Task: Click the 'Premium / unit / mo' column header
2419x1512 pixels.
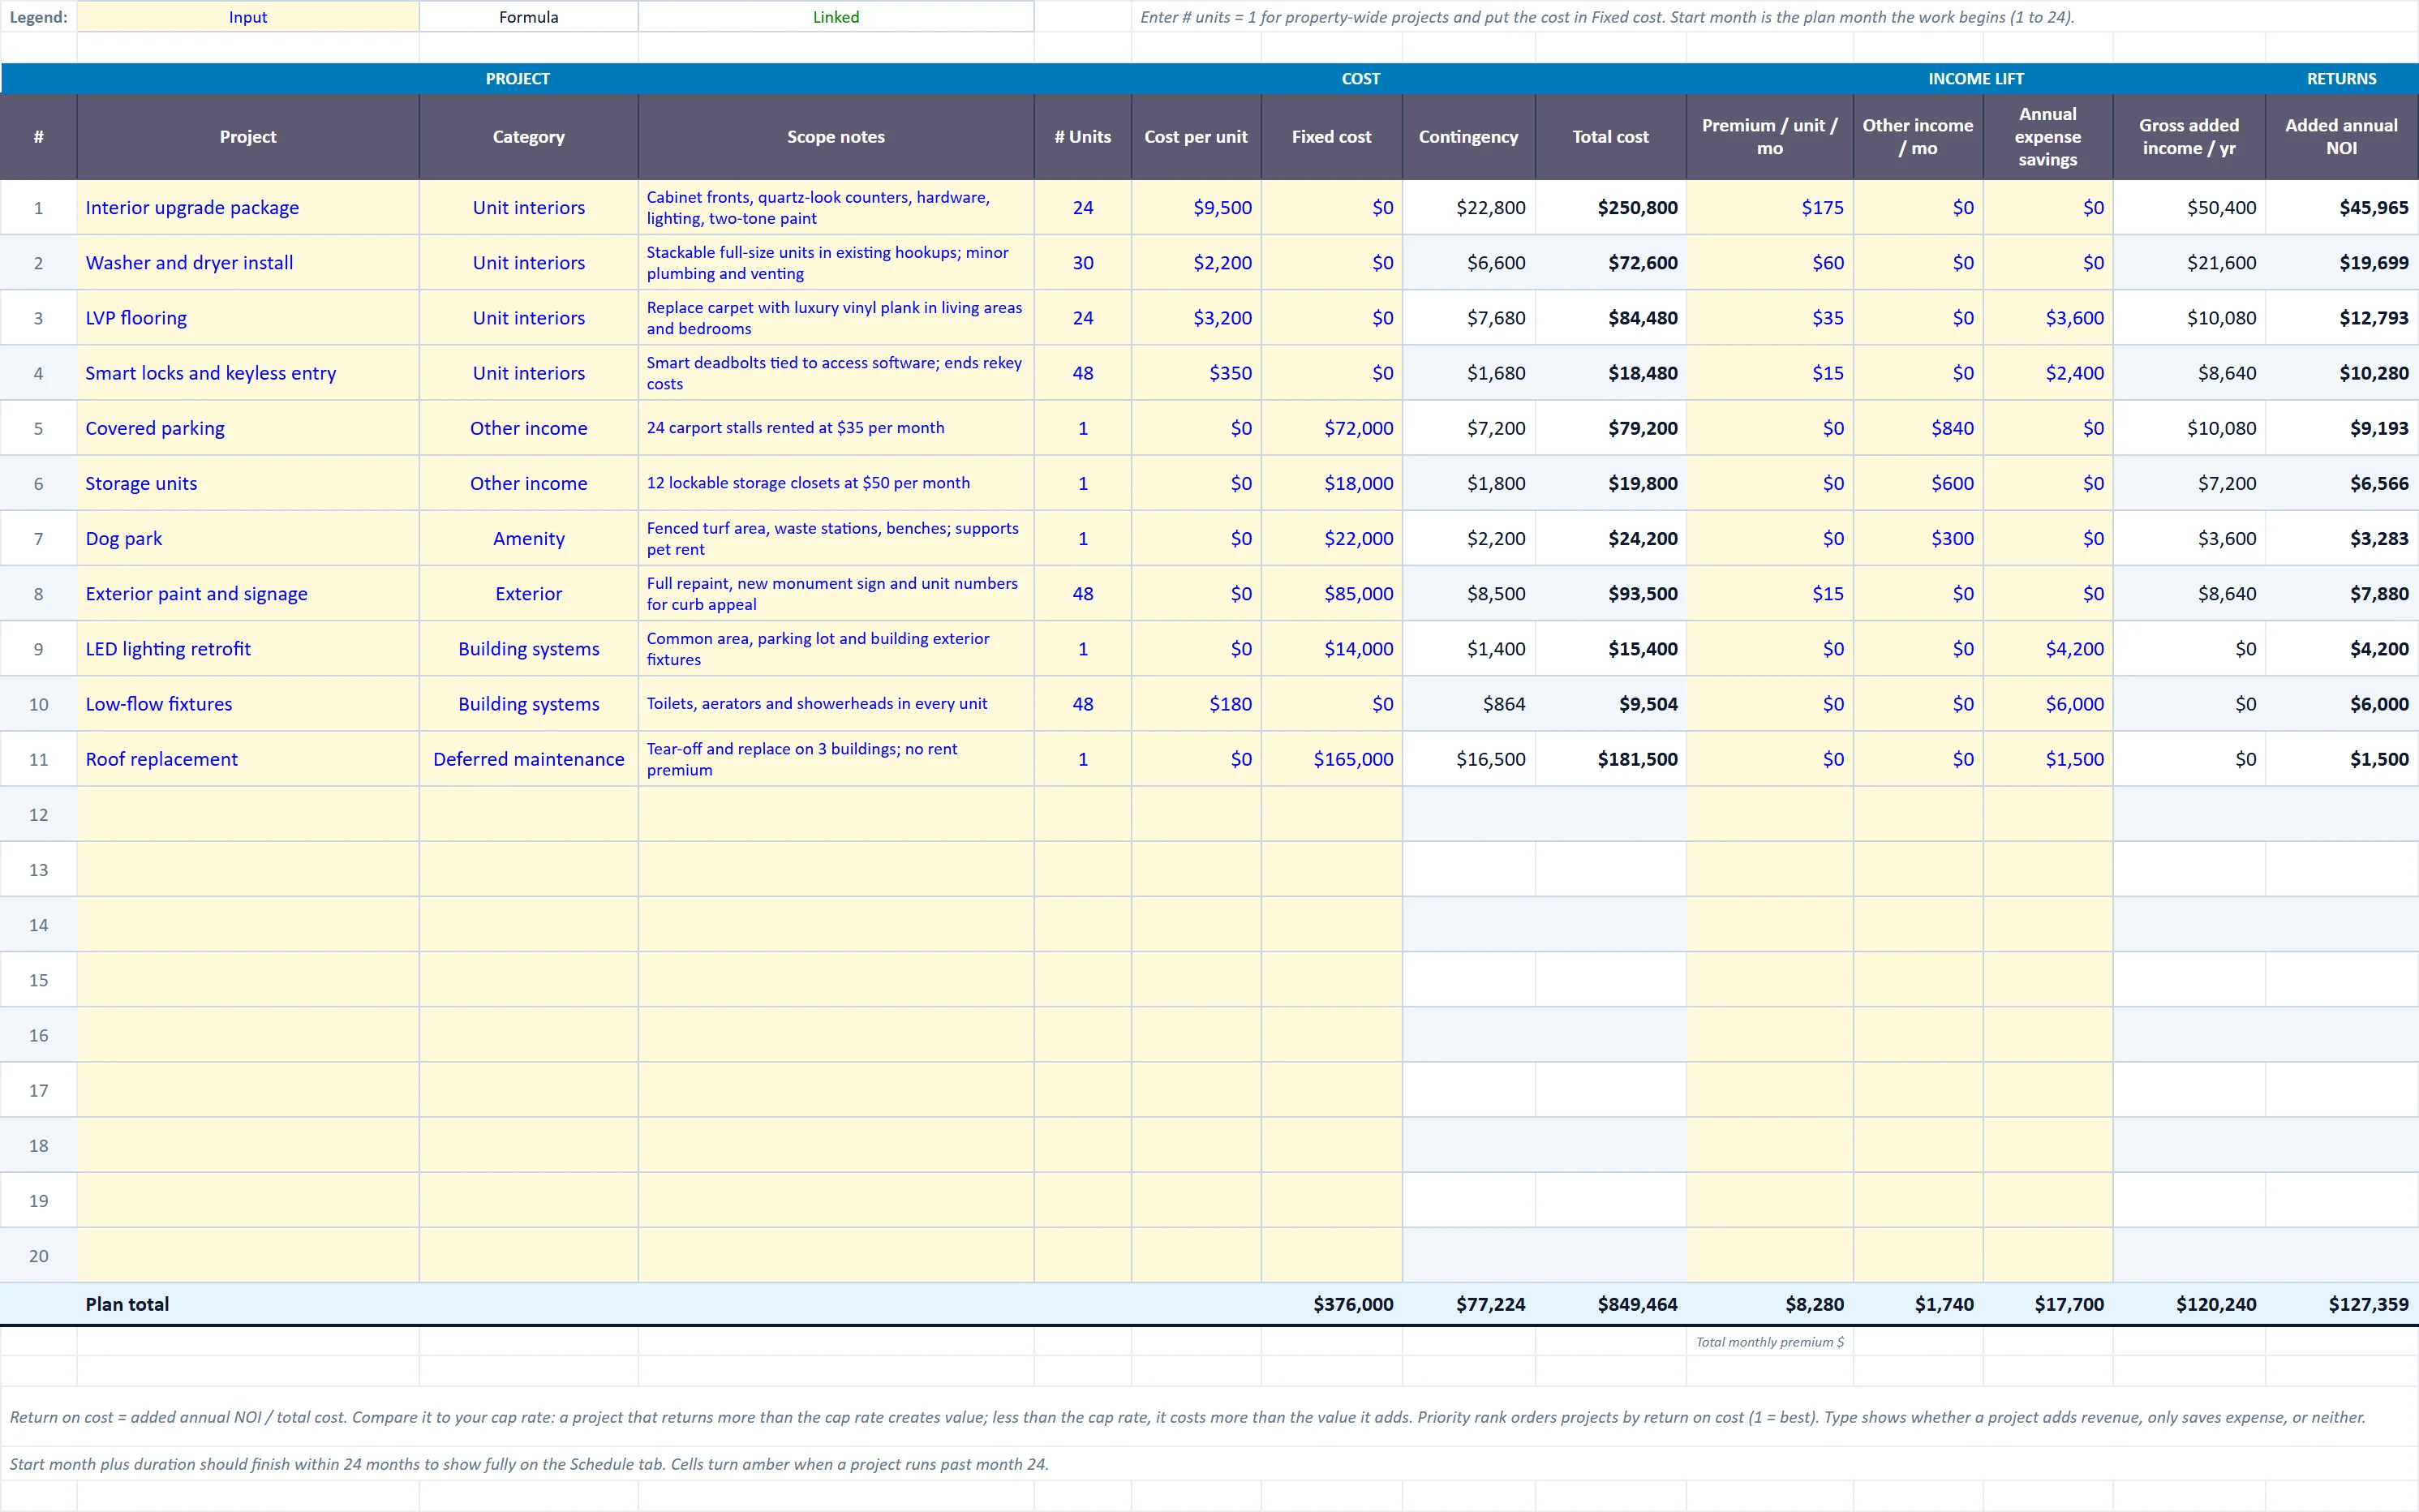Action: coord(1769,137)
